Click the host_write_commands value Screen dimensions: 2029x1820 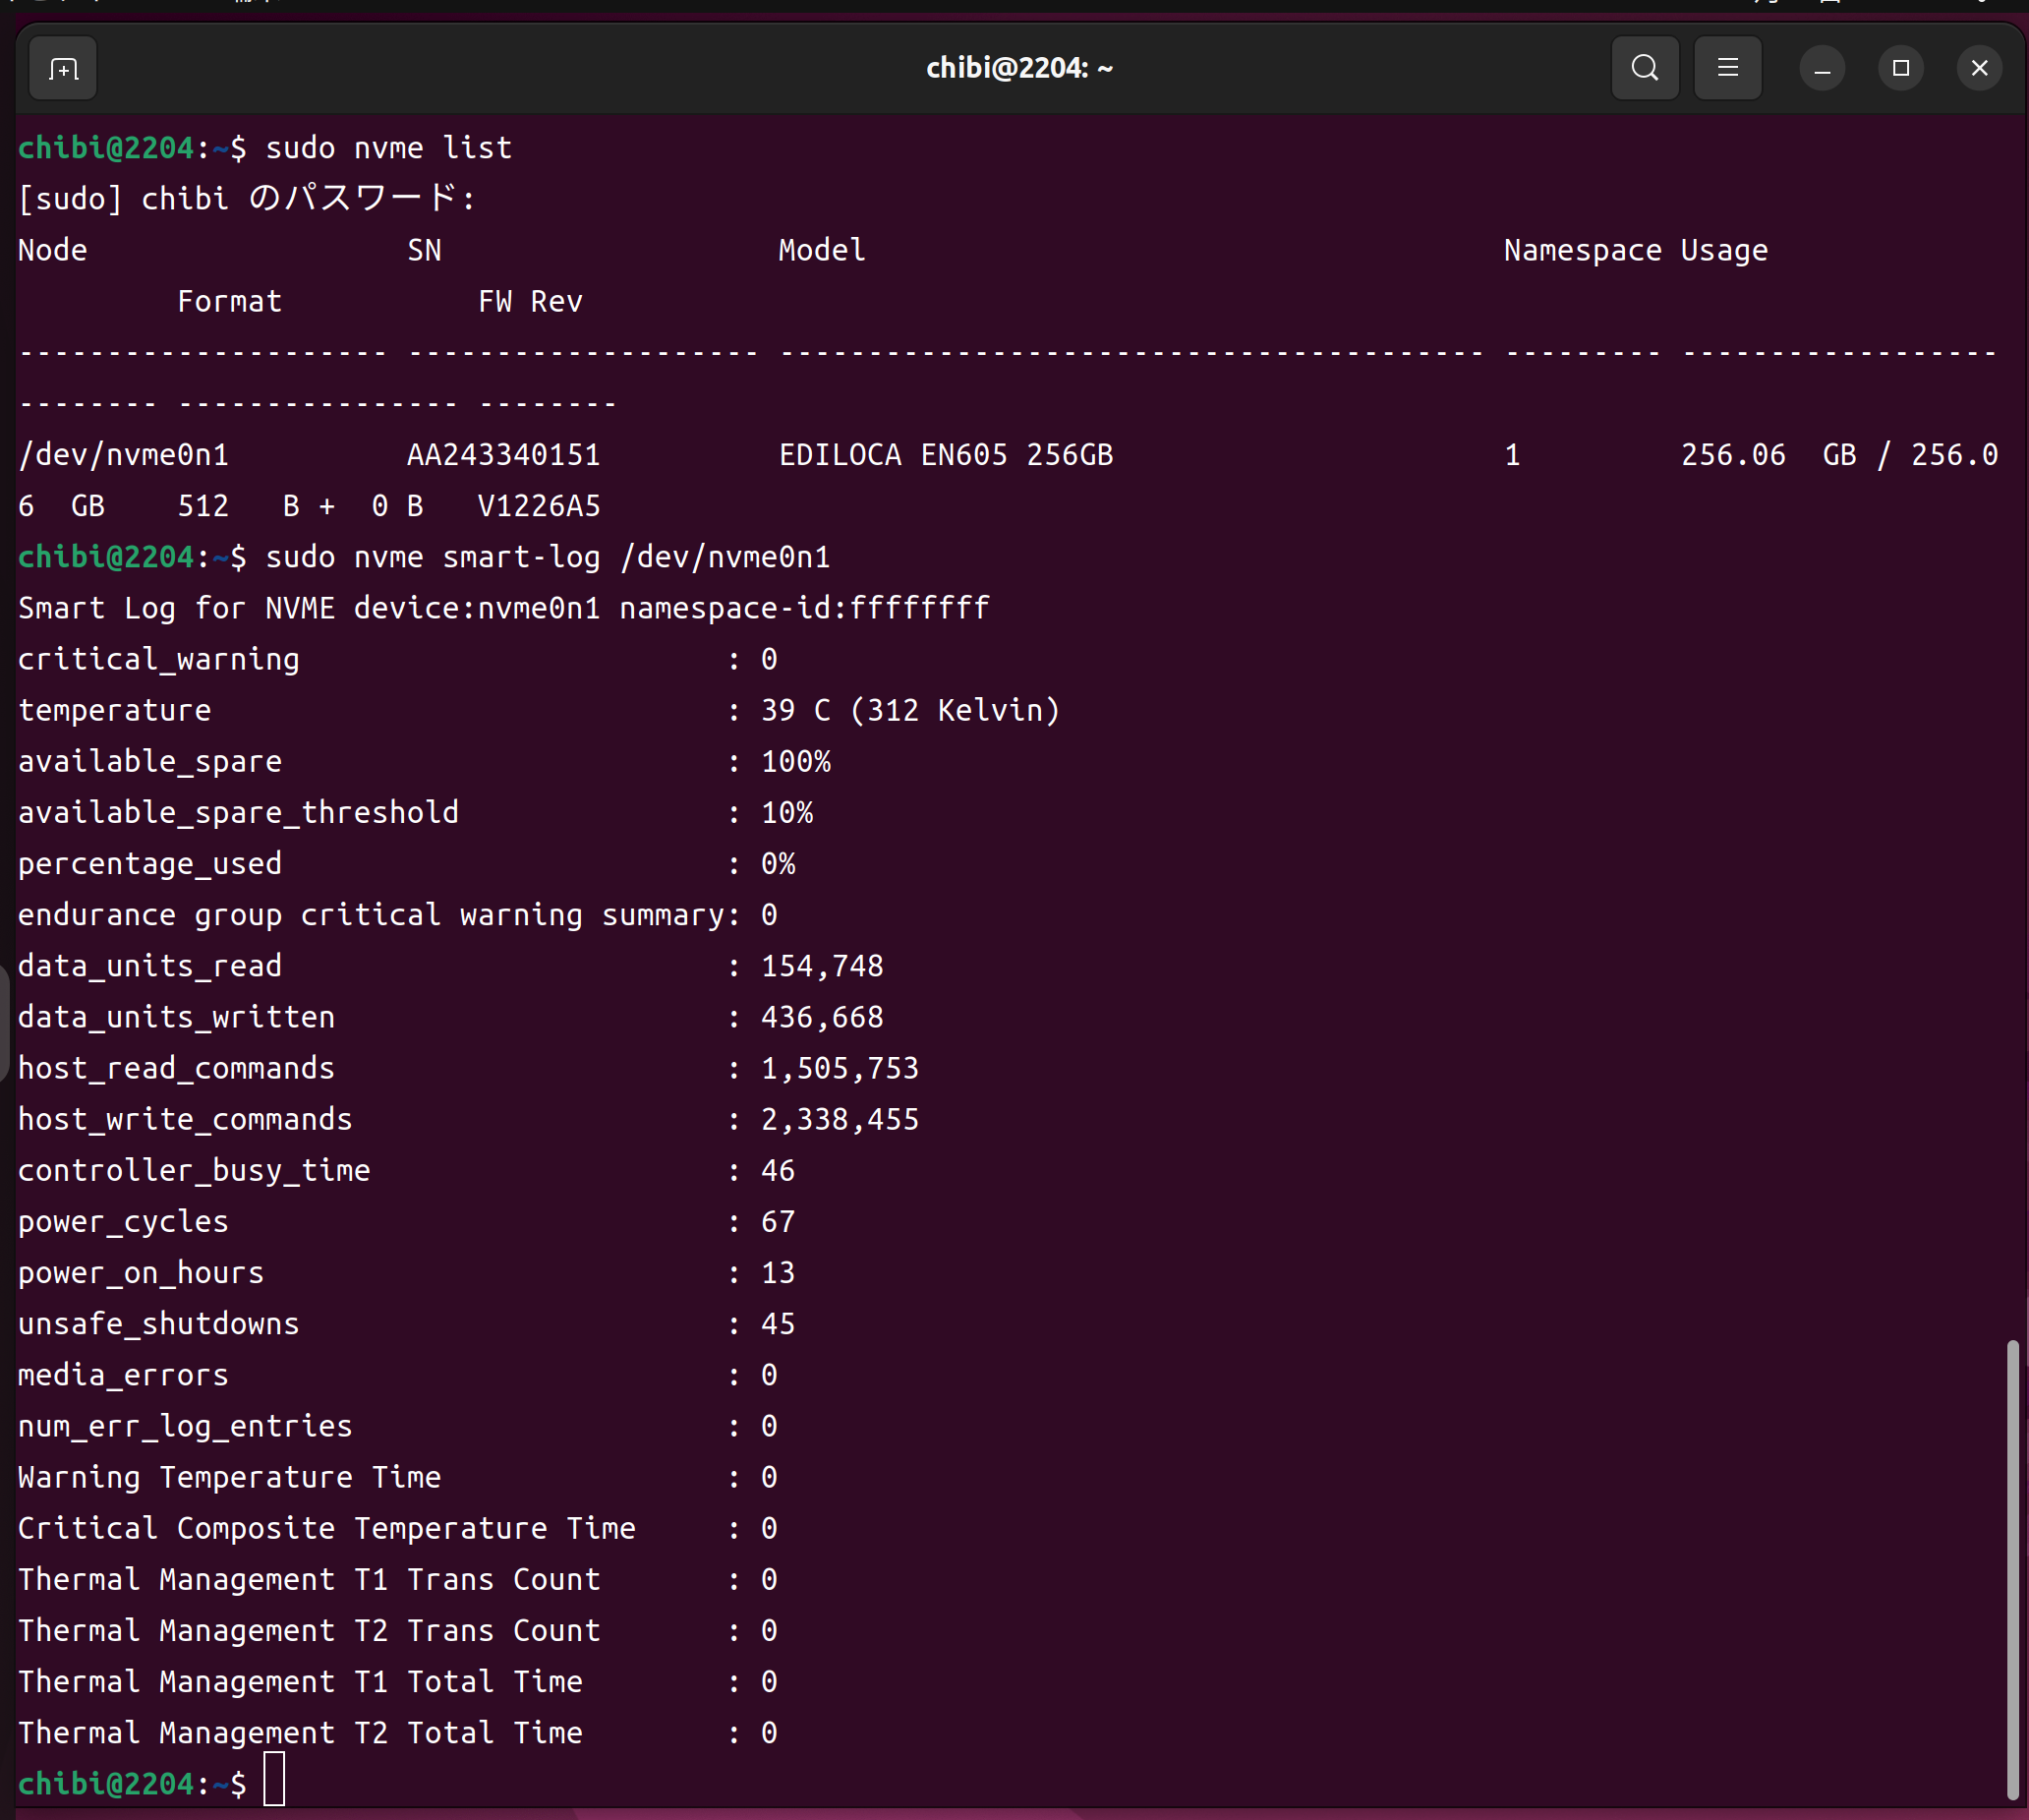(839, 1119)
